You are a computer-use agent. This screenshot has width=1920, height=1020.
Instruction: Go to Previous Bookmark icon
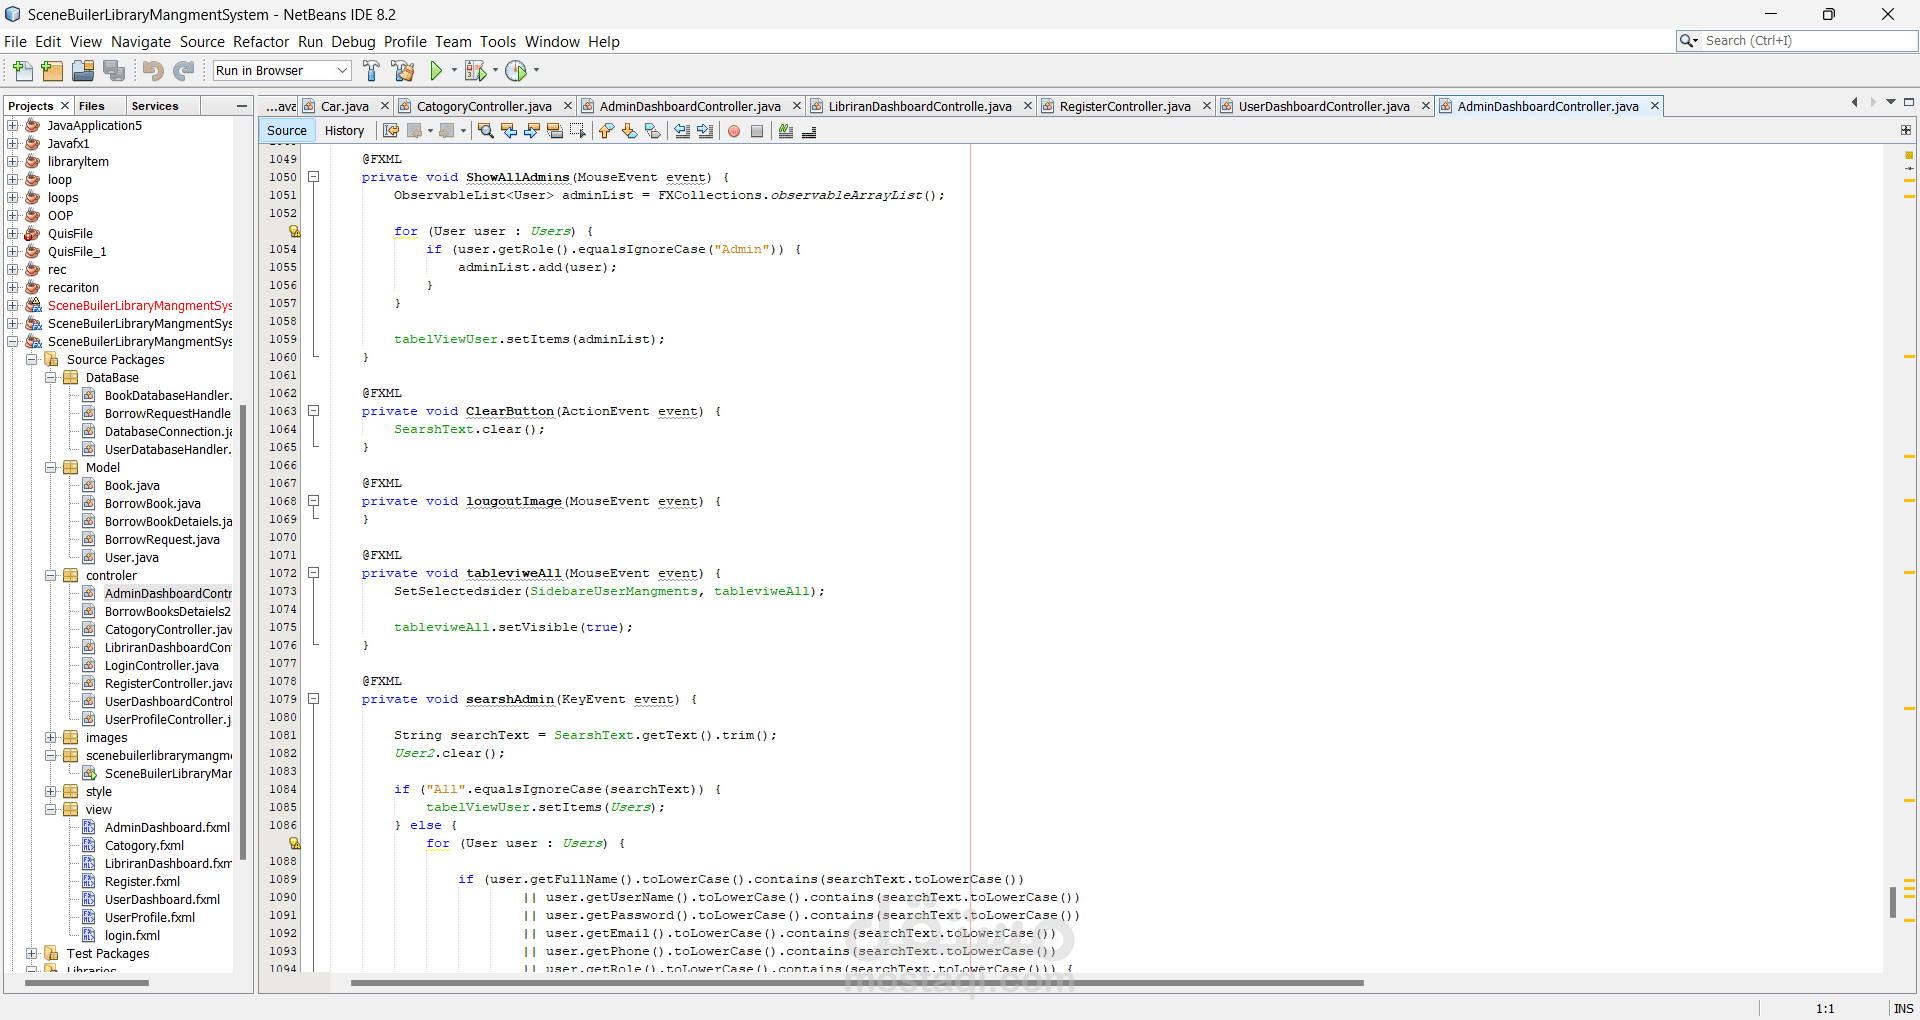pyautogui.click(x=606, y=131)
